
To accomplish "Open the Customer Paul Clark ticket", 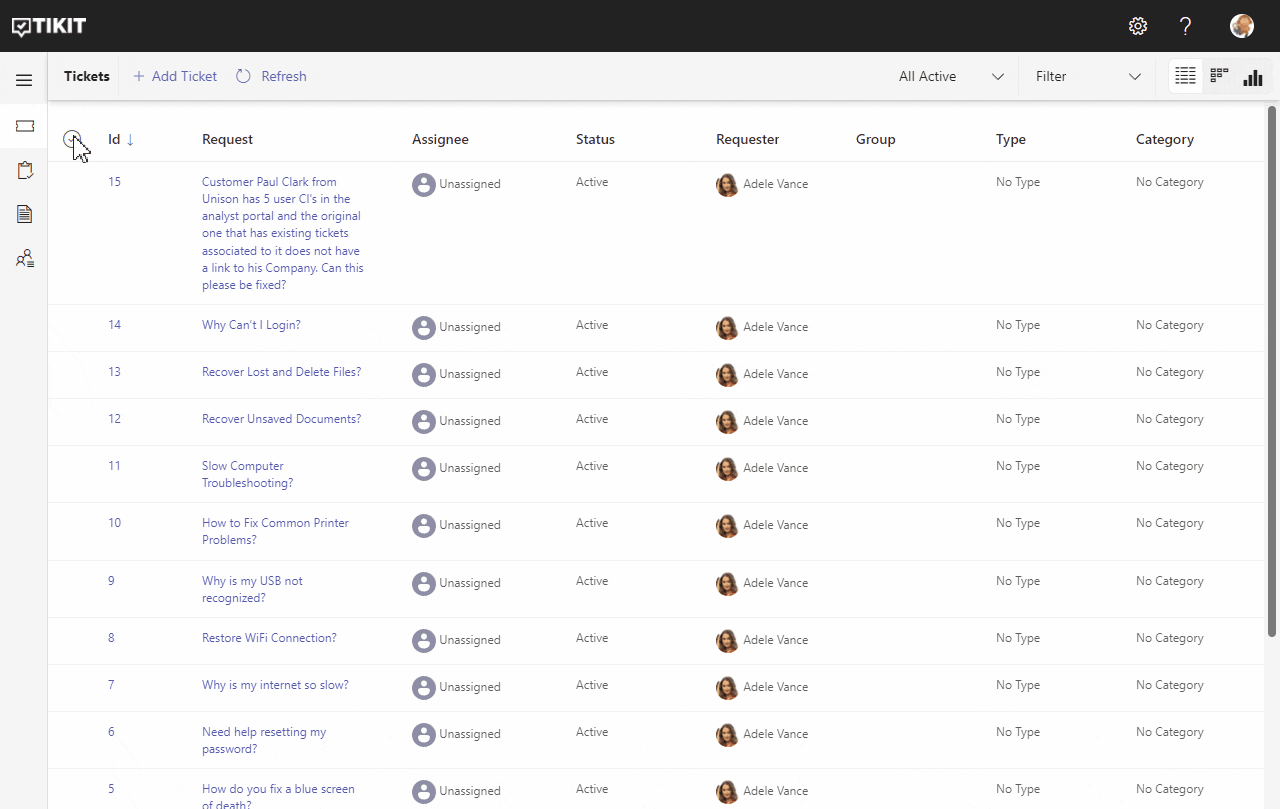I will (x=283, y=233).
